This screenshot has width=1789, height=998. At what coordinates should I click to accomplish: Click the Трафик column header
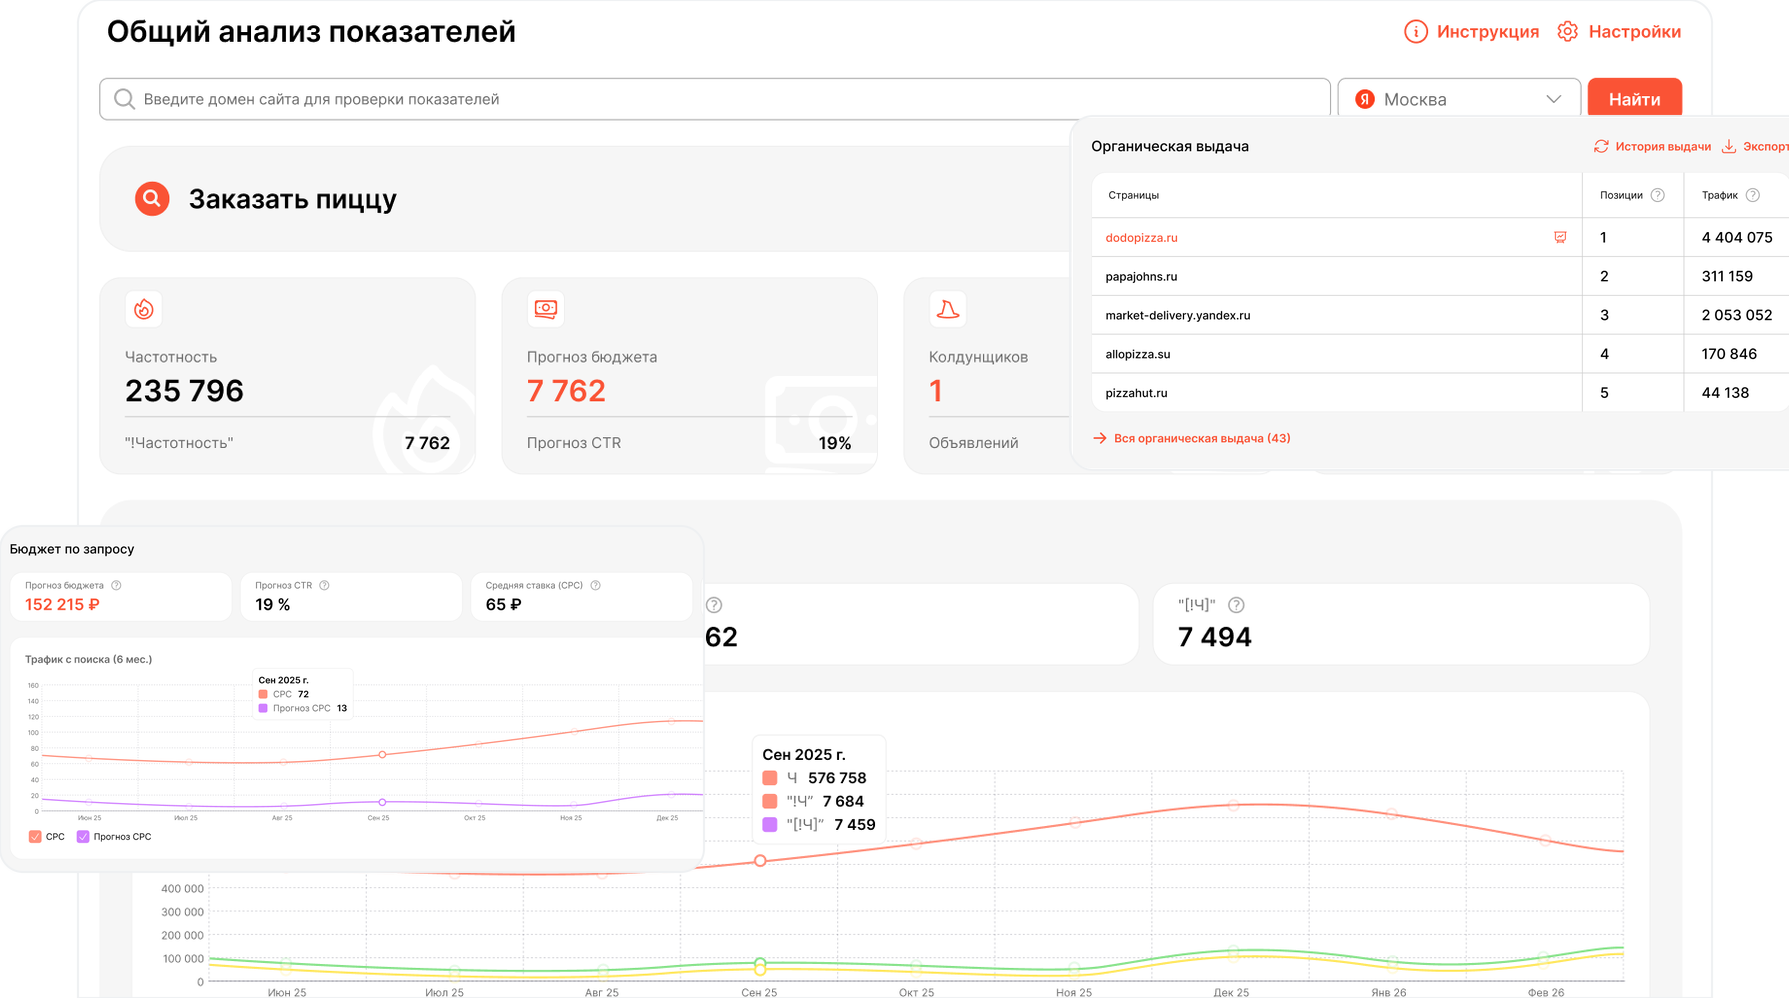[1720, 195]
